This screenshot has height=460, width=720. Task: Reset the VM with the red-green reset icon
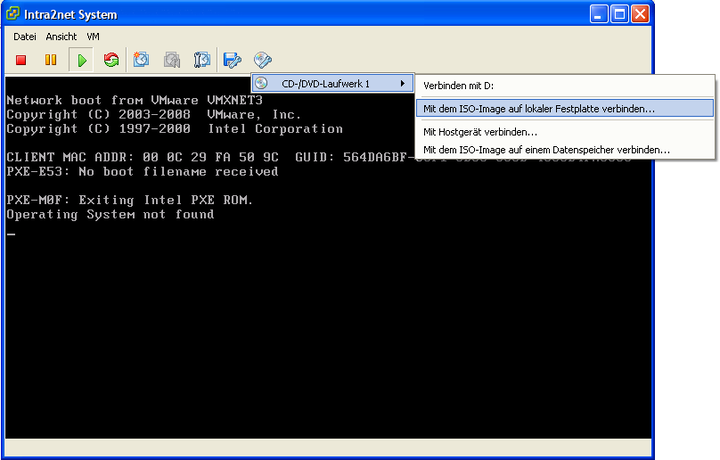coord(111,60)
